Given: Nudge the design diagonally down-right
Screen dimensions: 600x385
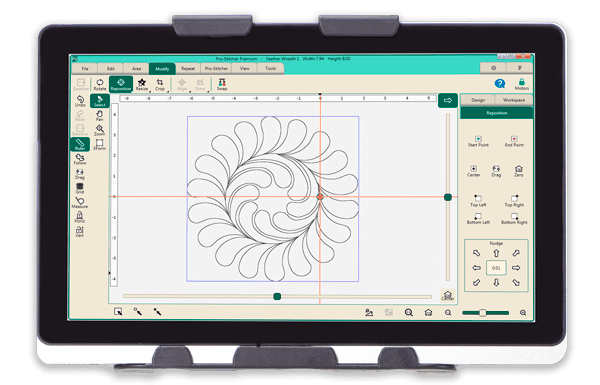Looking at the screenshot, I should point(516,282).
